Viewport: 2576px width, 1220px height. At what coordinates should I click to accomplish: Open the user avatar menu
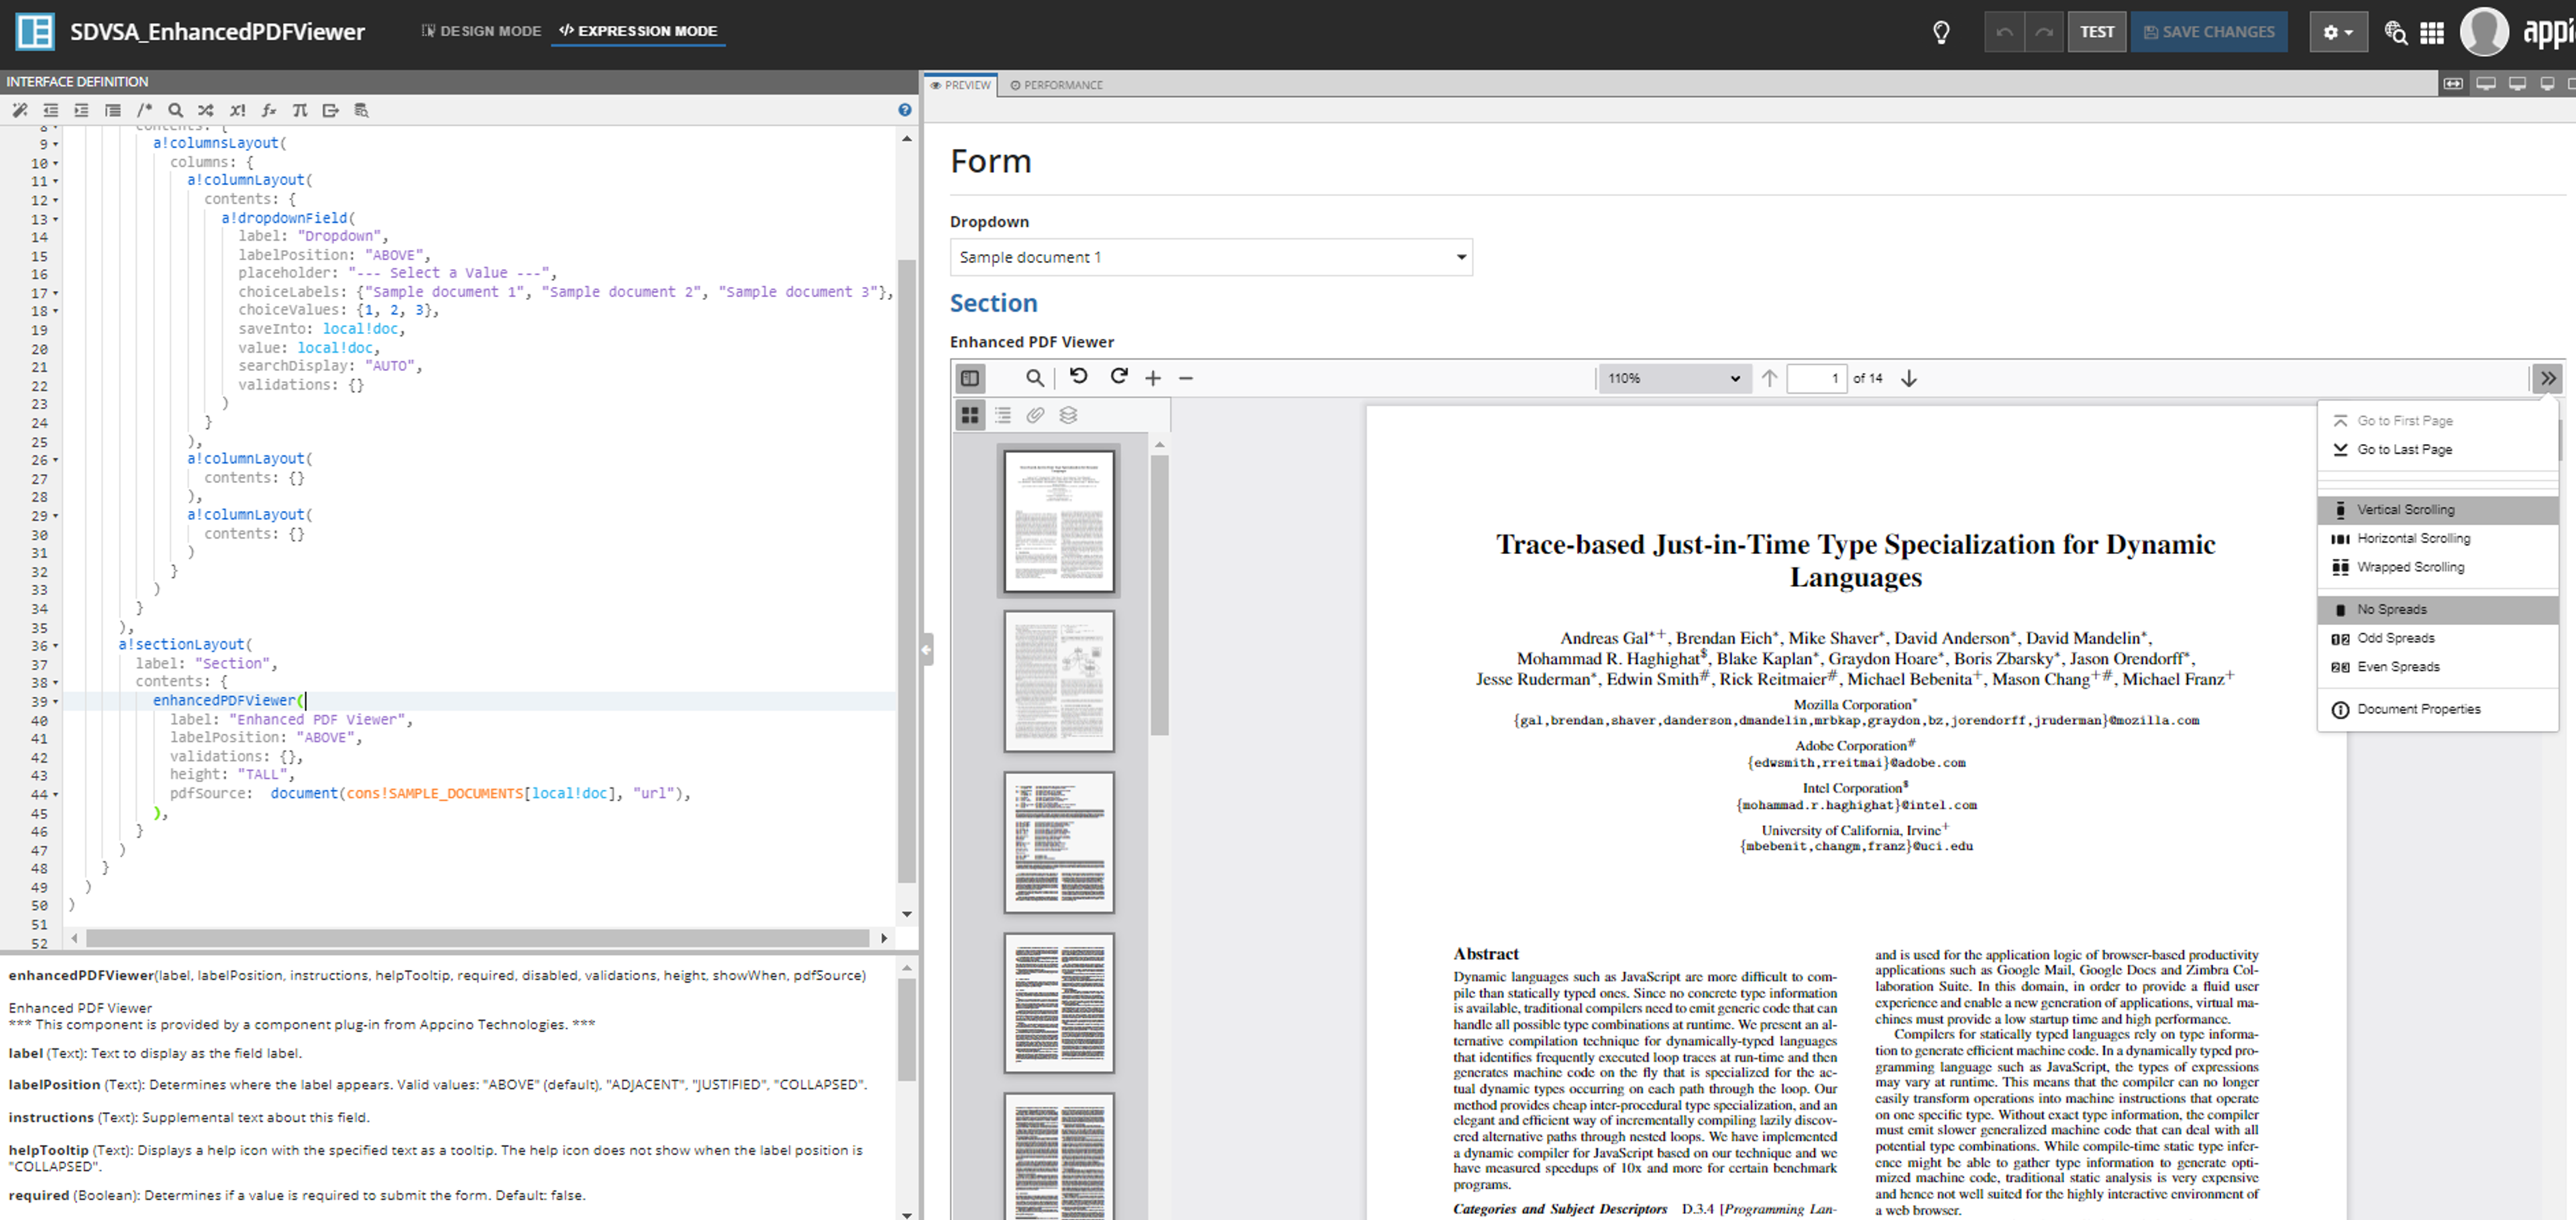click(x=2484, y=32)
